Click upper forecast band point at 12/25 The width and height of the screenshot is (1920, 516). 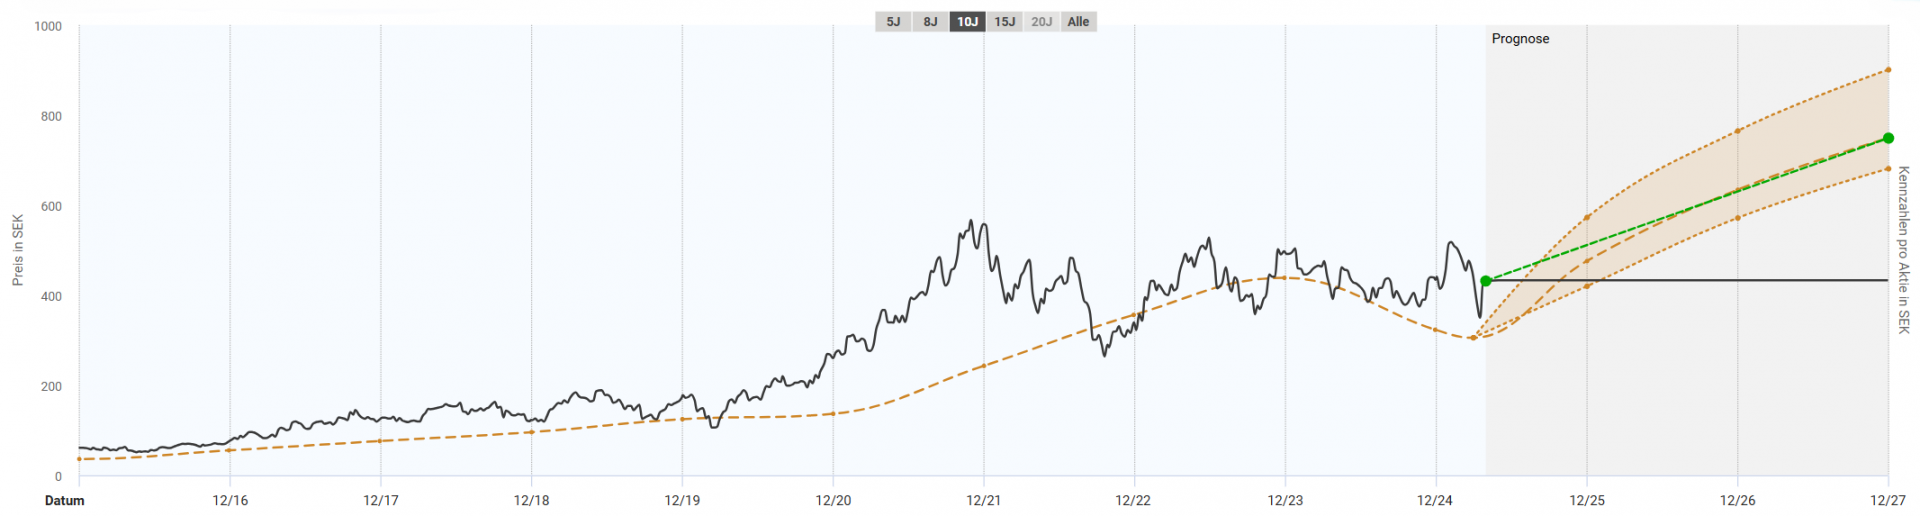pos(1587,217)
